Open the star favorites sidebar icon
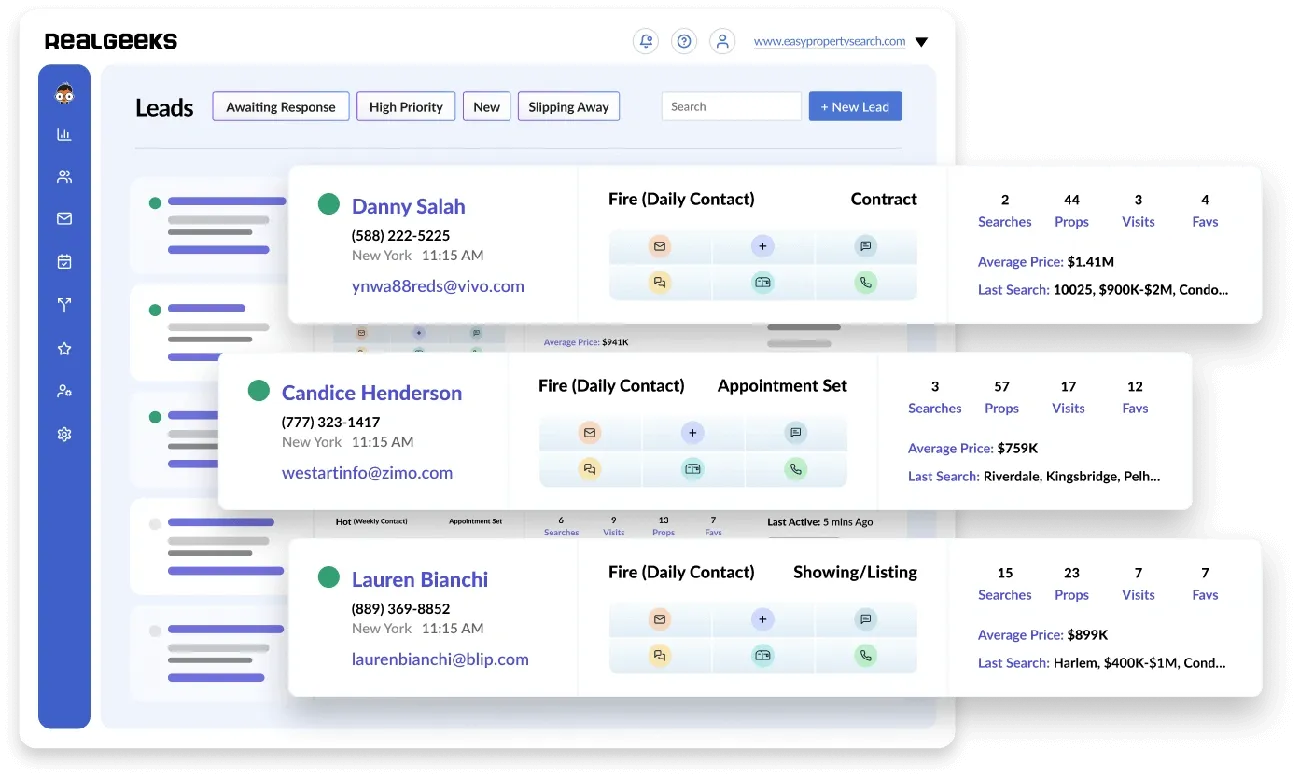The image size is (1300, 777). tap(64, 348)
